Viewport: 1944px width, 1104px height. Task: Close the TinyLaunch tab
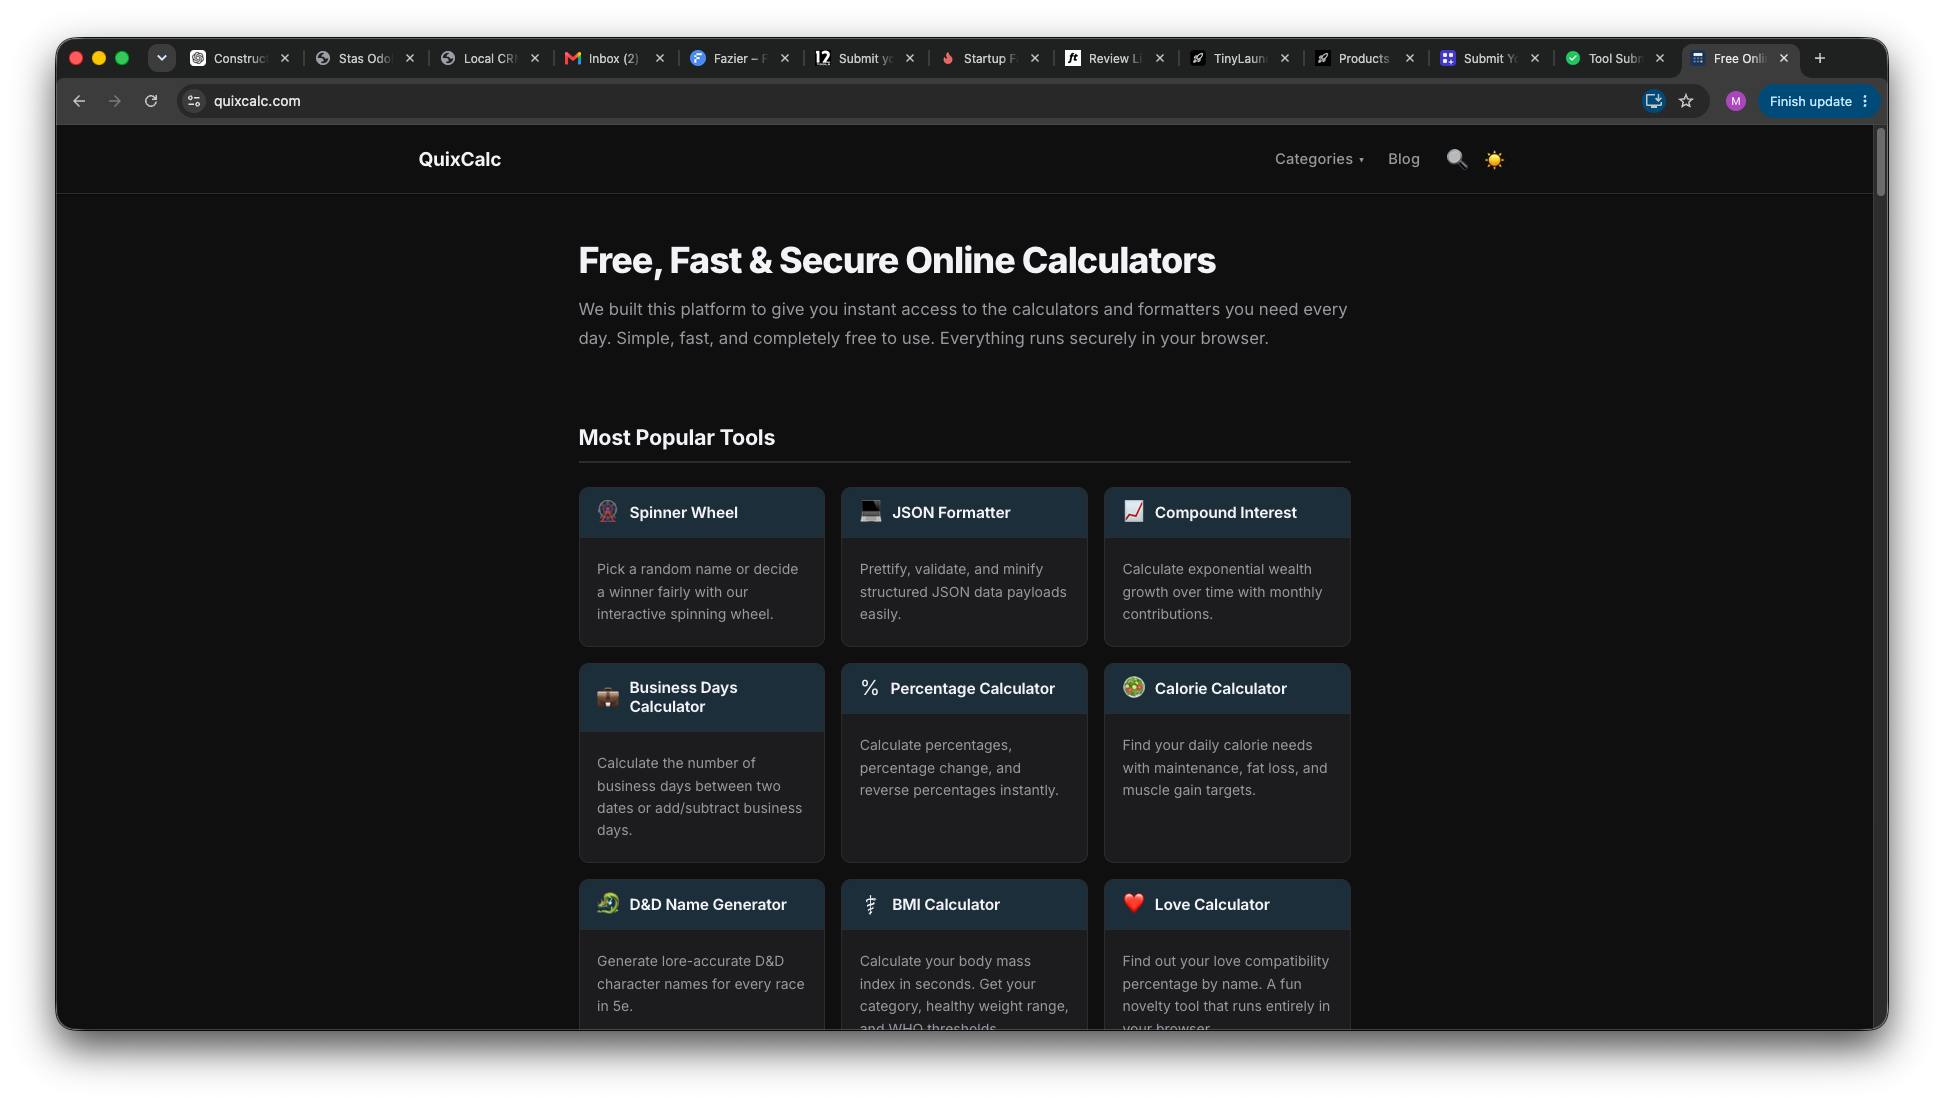pyautogui.click(x=1285, y=58)
